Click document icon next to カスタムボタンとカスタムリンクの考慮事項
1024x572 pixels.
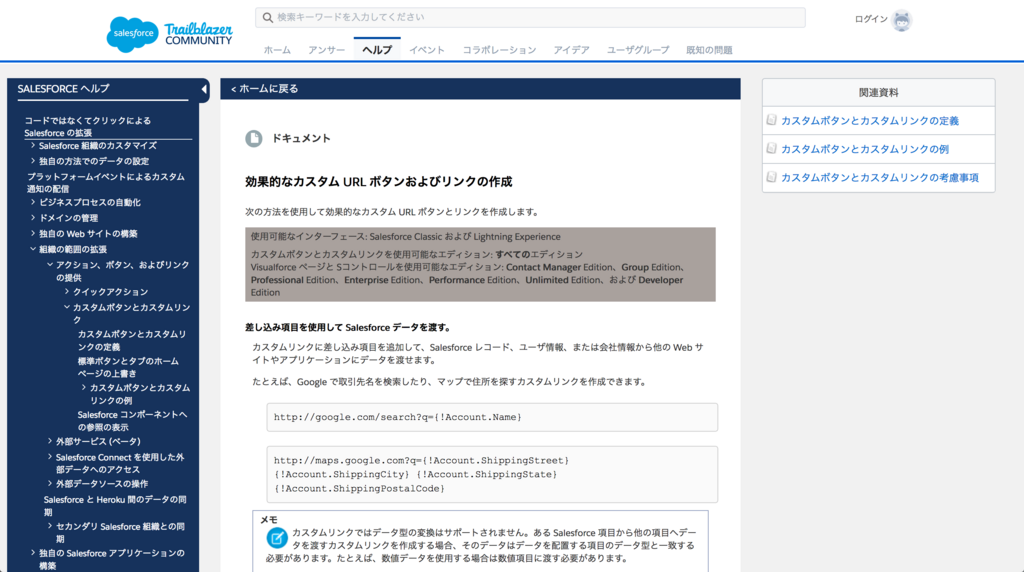[771, 177]
